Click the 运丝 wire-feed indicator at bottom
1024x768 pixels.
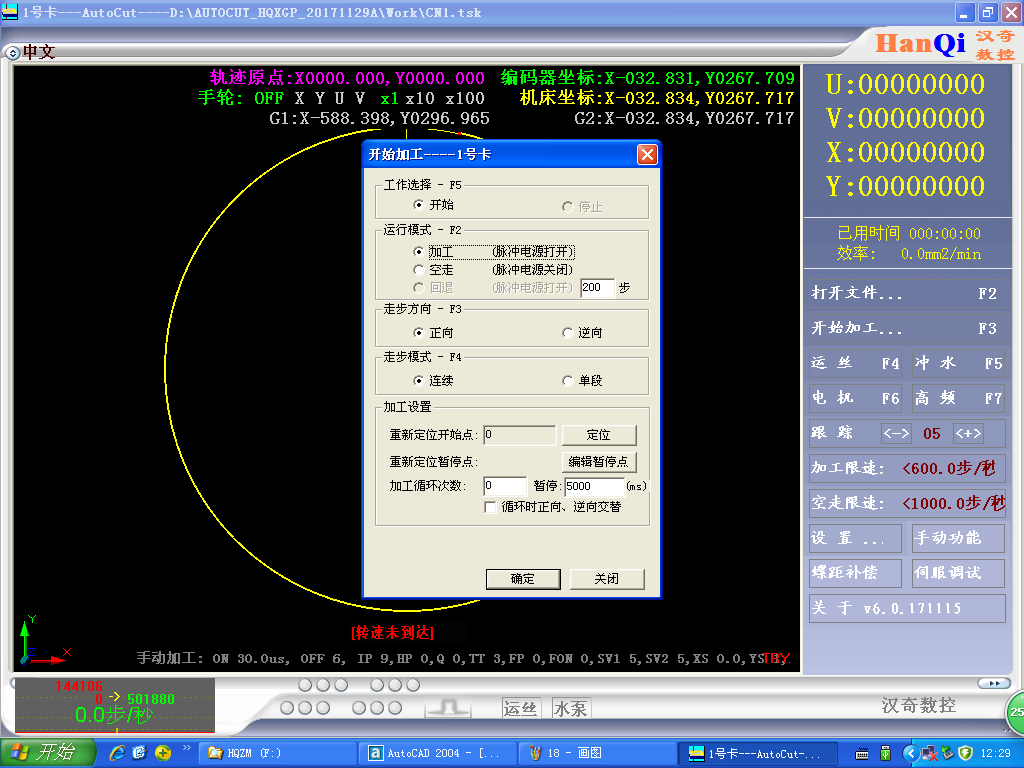pyautogui.click(x=520, y=708)
